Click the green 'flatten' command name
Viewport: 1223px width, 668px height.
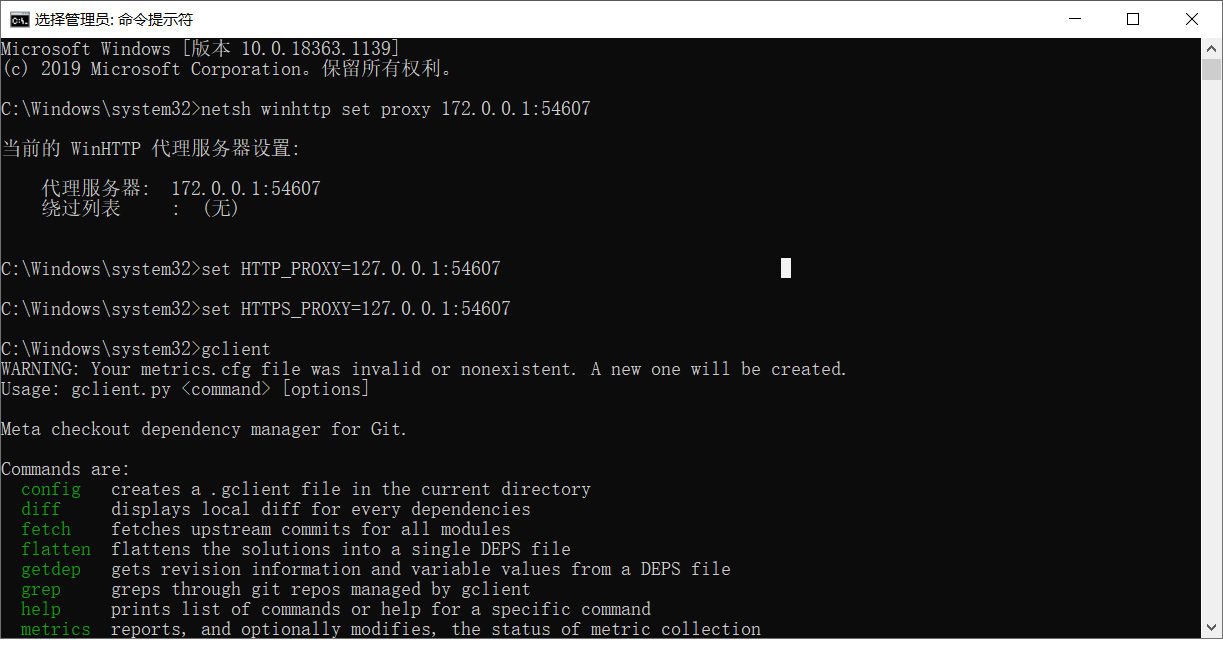[56, 549]
